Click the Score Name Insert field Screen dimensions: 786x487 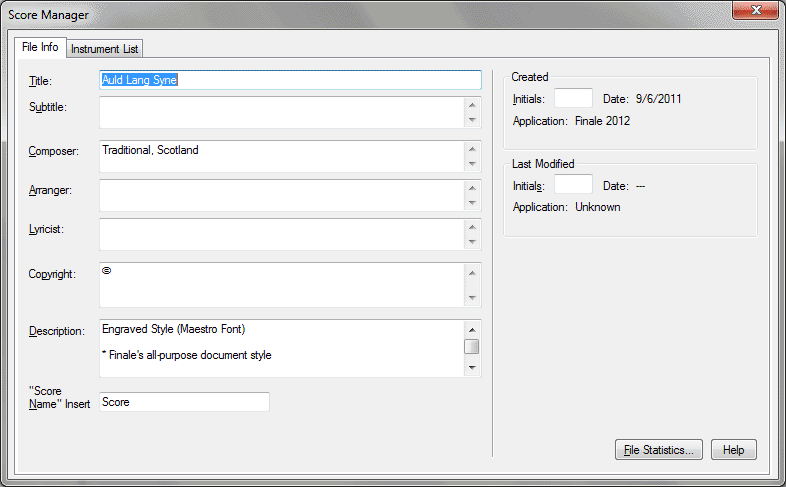(184, 402)
